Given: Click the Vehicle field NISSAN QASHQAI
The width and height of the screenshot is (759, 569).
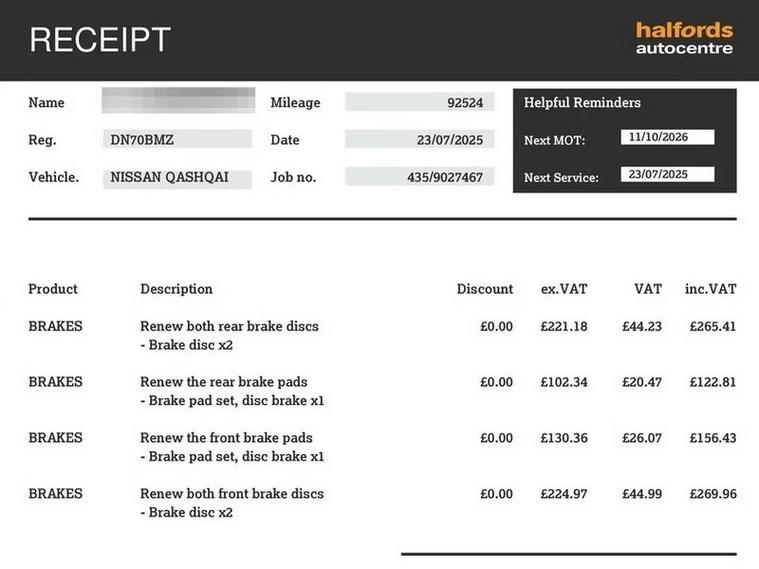Looking at the screenshot, I should (177, 177).
